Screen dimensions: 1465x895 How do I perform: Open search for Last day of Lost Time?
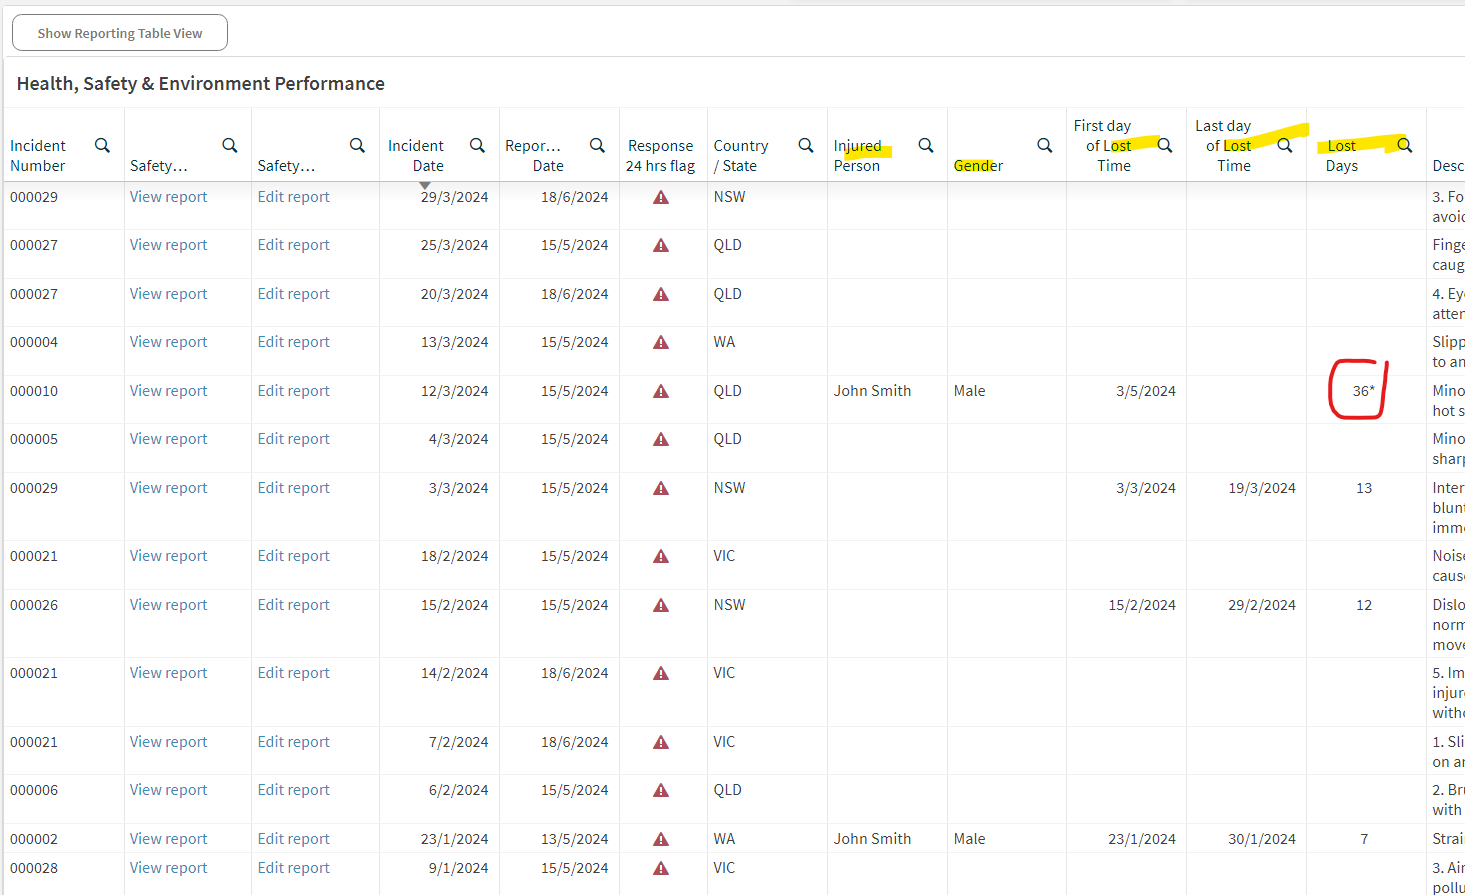1285,146
